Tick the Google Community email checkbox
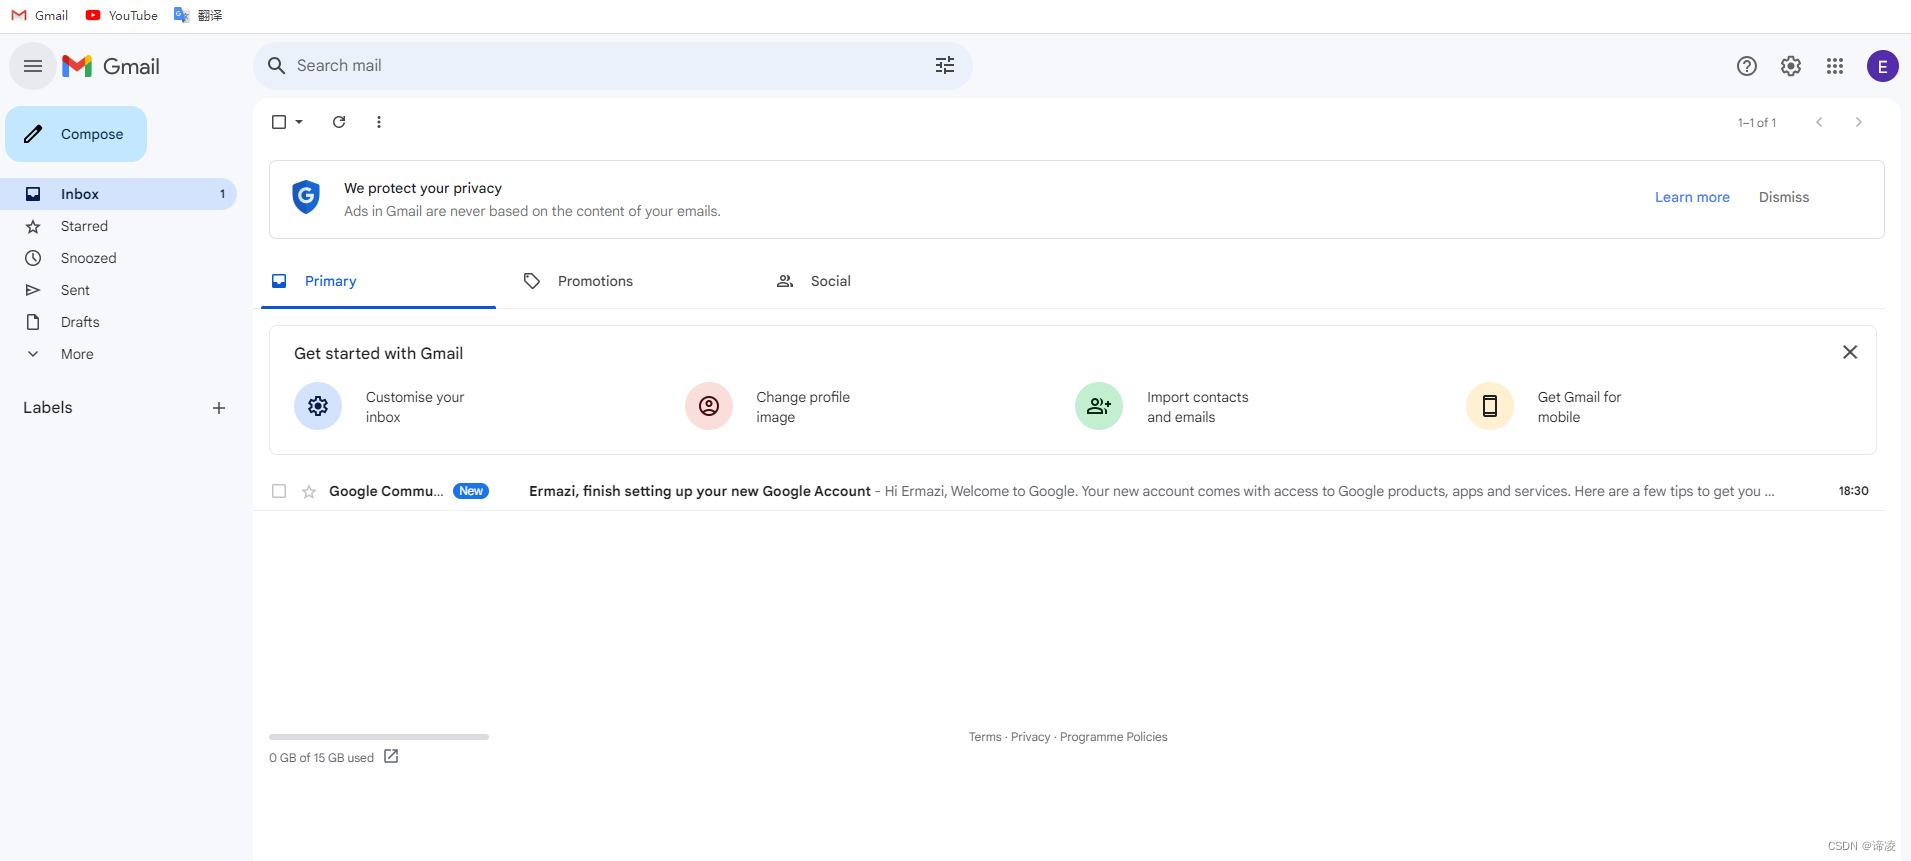This screenshot has width=1911, height=861. pyautogui.click(x=279, y=491)
